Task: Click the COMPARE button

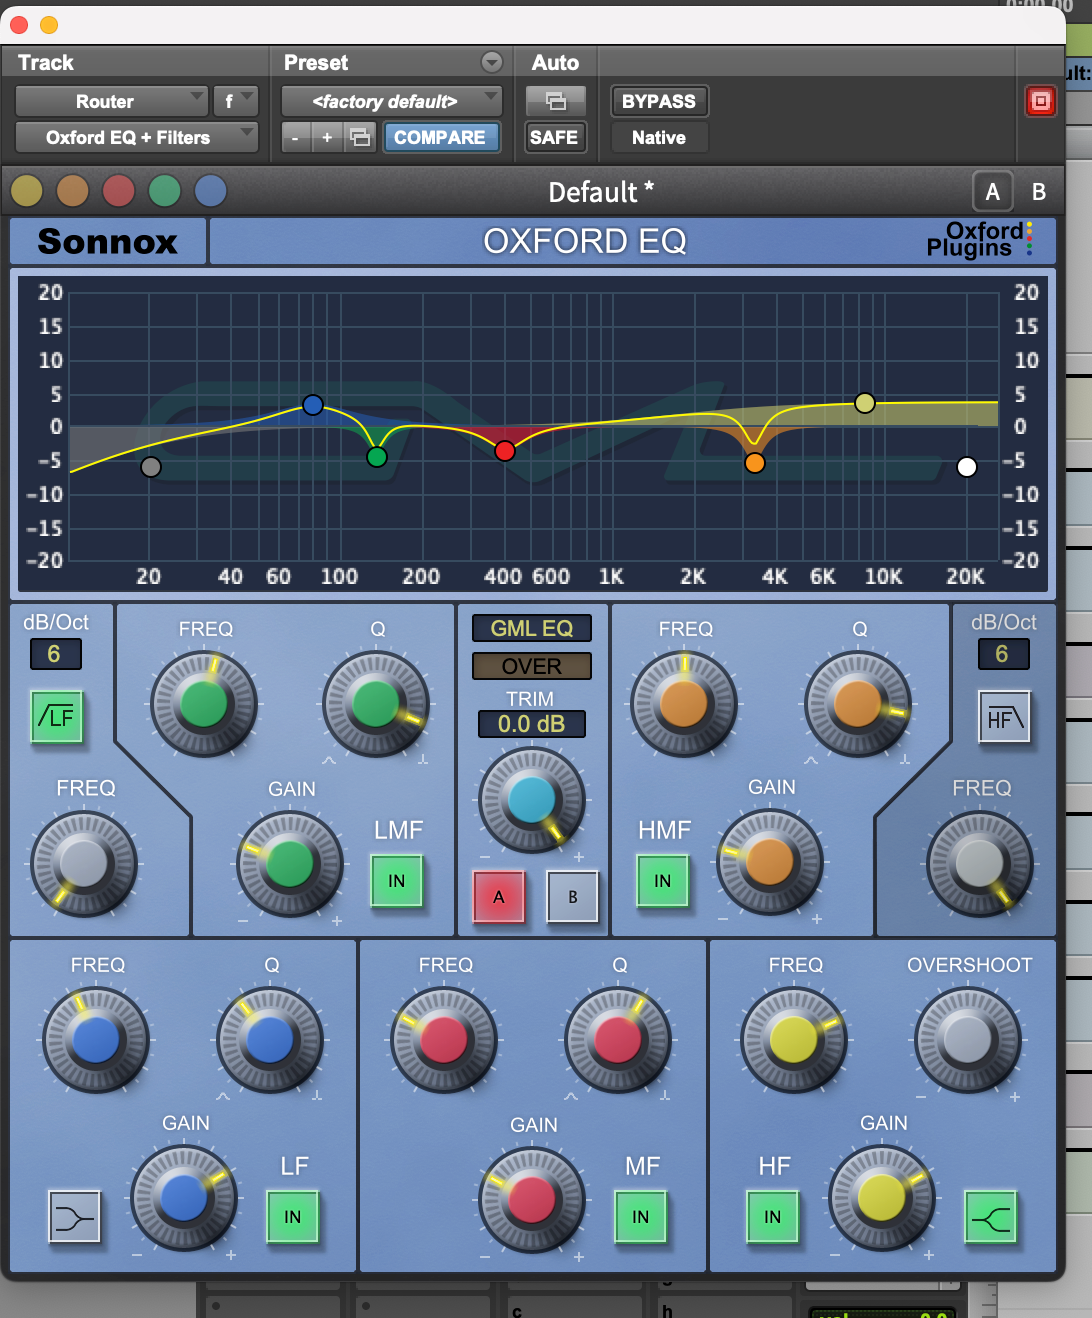Action: pyautogui.click(x=439, y=137)
